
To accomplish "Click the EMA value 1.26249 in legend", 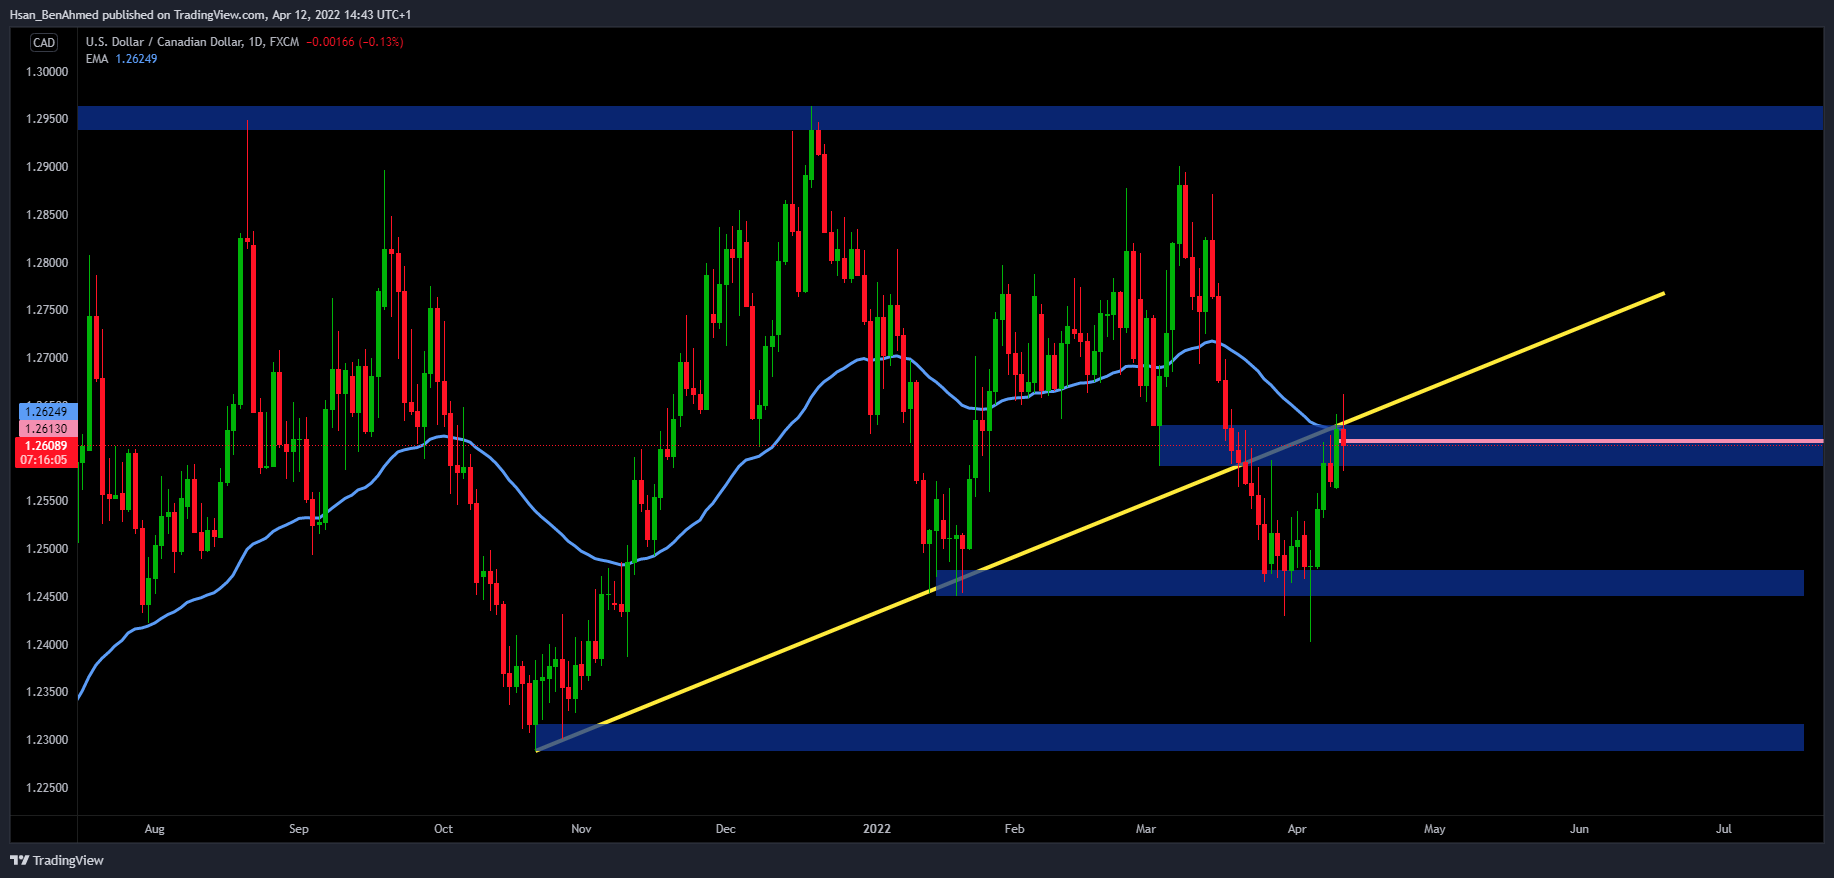I will pyautogui.click(x=136, y=59).
